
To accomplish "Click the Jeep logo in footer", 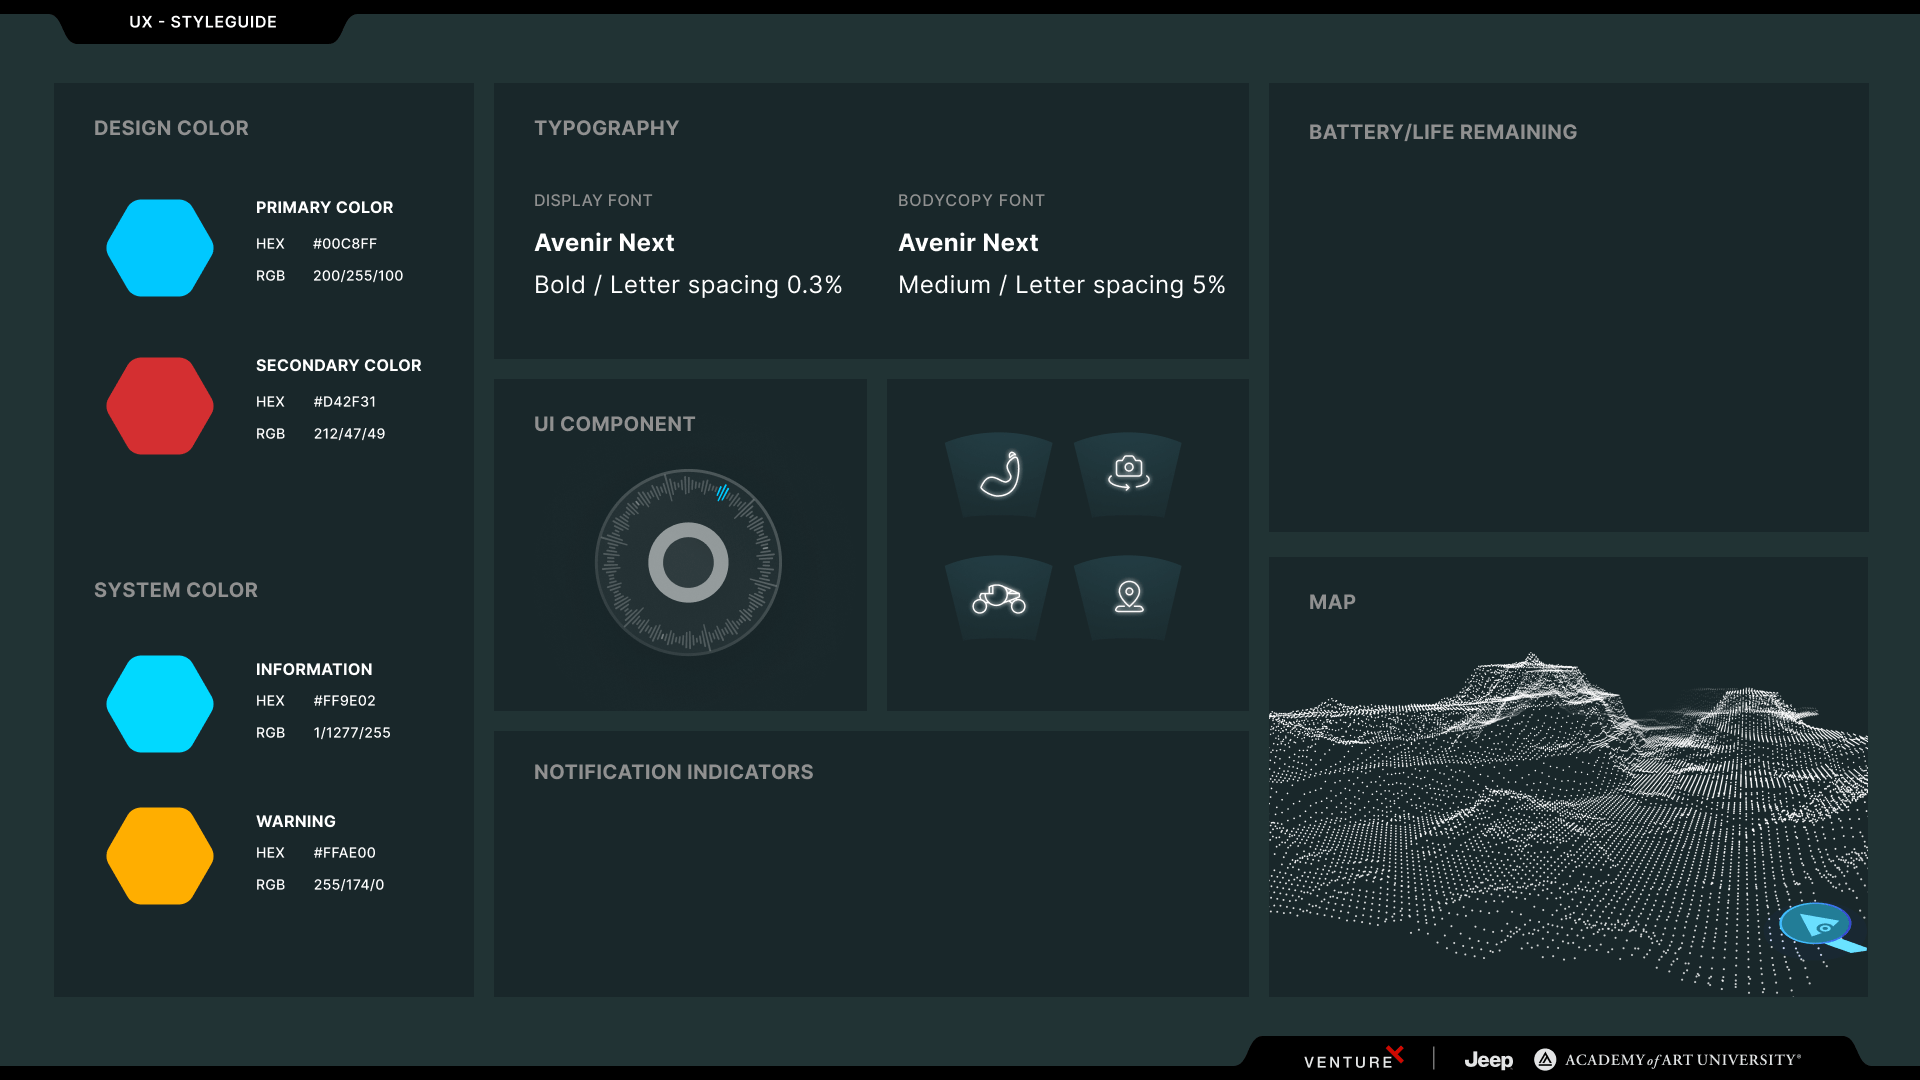I will point(1488,1060).
